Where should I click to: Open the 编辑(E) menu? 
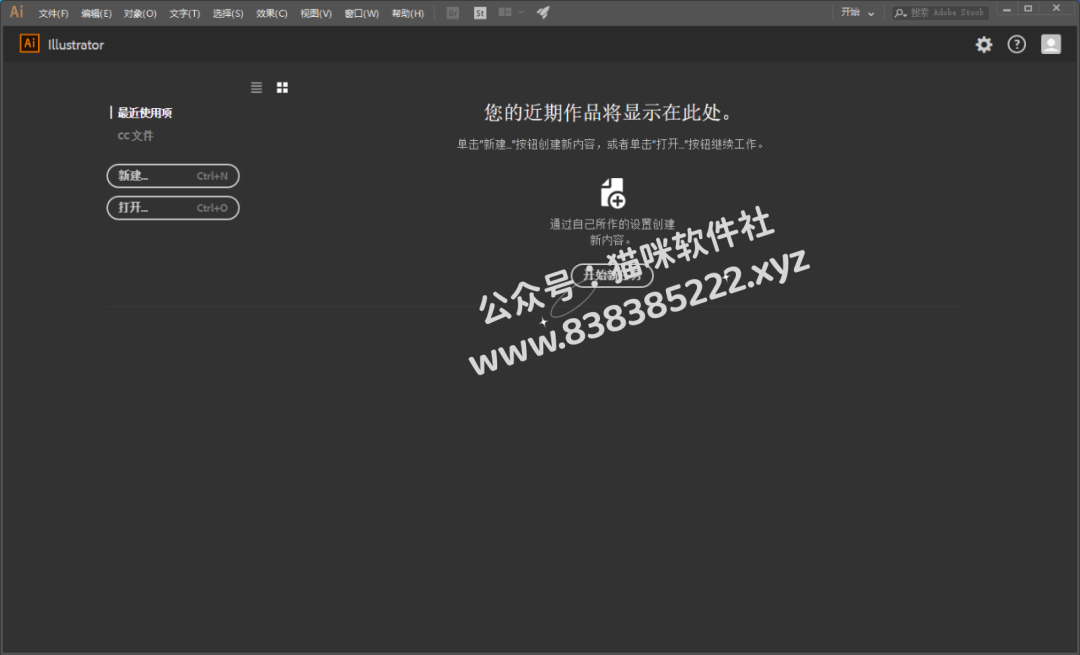coord(96,14)
